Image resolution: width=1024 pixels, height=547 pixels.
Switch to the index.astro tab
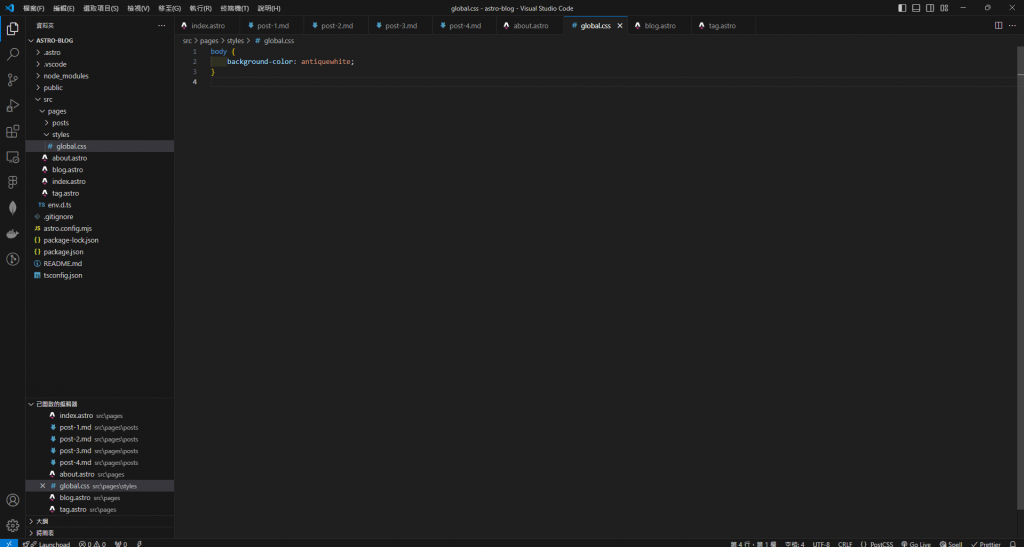pyautogui.click(x=207, y=25)
